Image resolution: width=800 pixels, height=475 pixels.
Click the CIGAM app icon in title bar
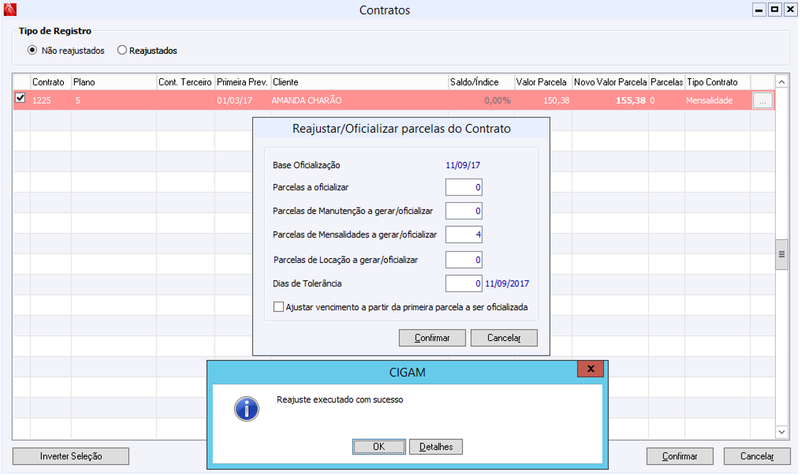point(10,10)
